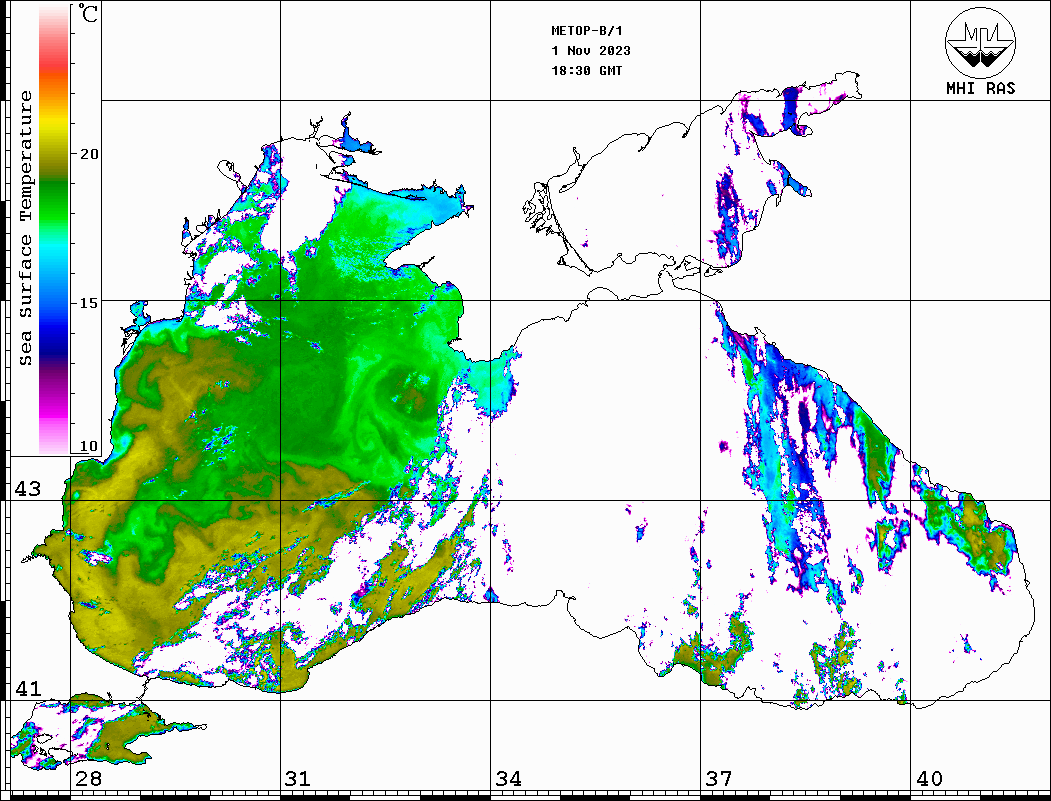Click the 'MHI RAS' label text

[980, 88]
